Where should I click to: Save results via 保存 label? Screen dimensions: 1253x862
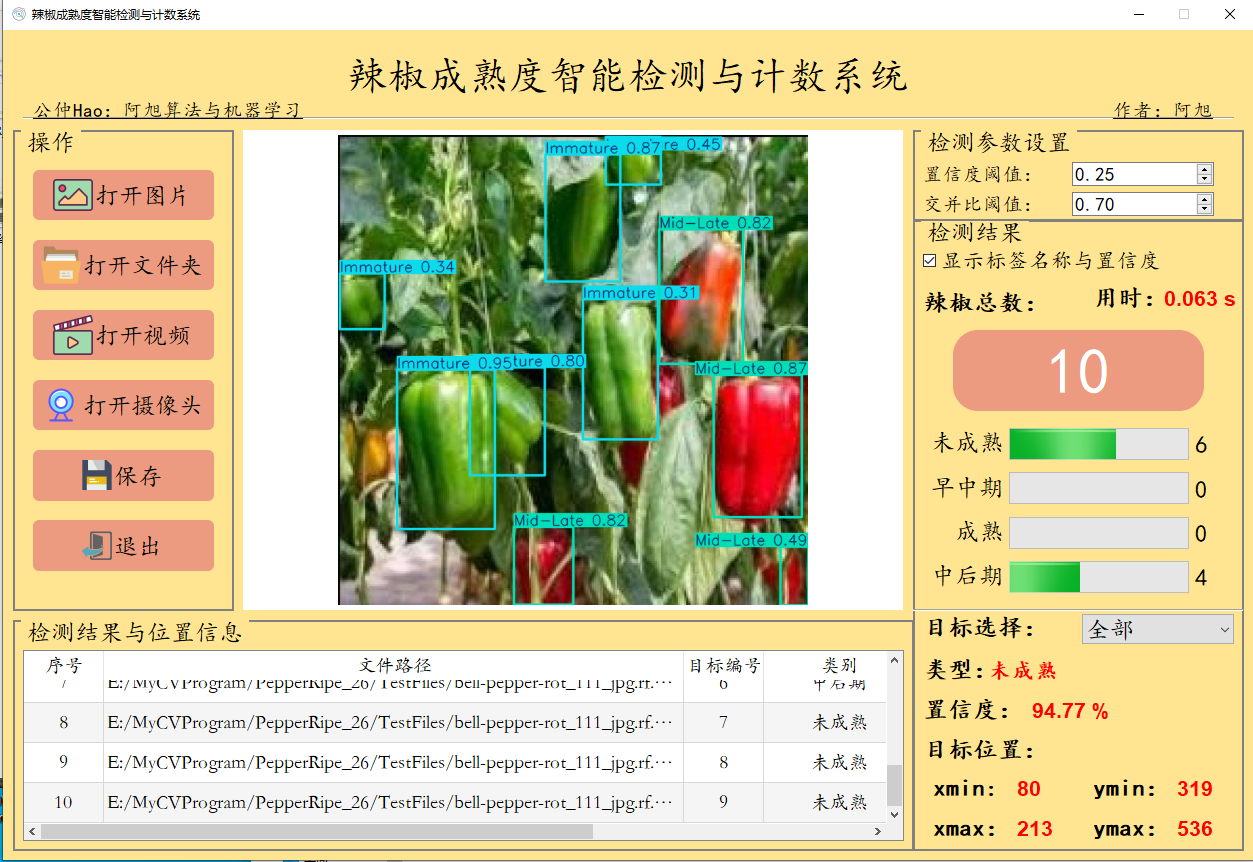pyautogui.click(x=139, y=476)
